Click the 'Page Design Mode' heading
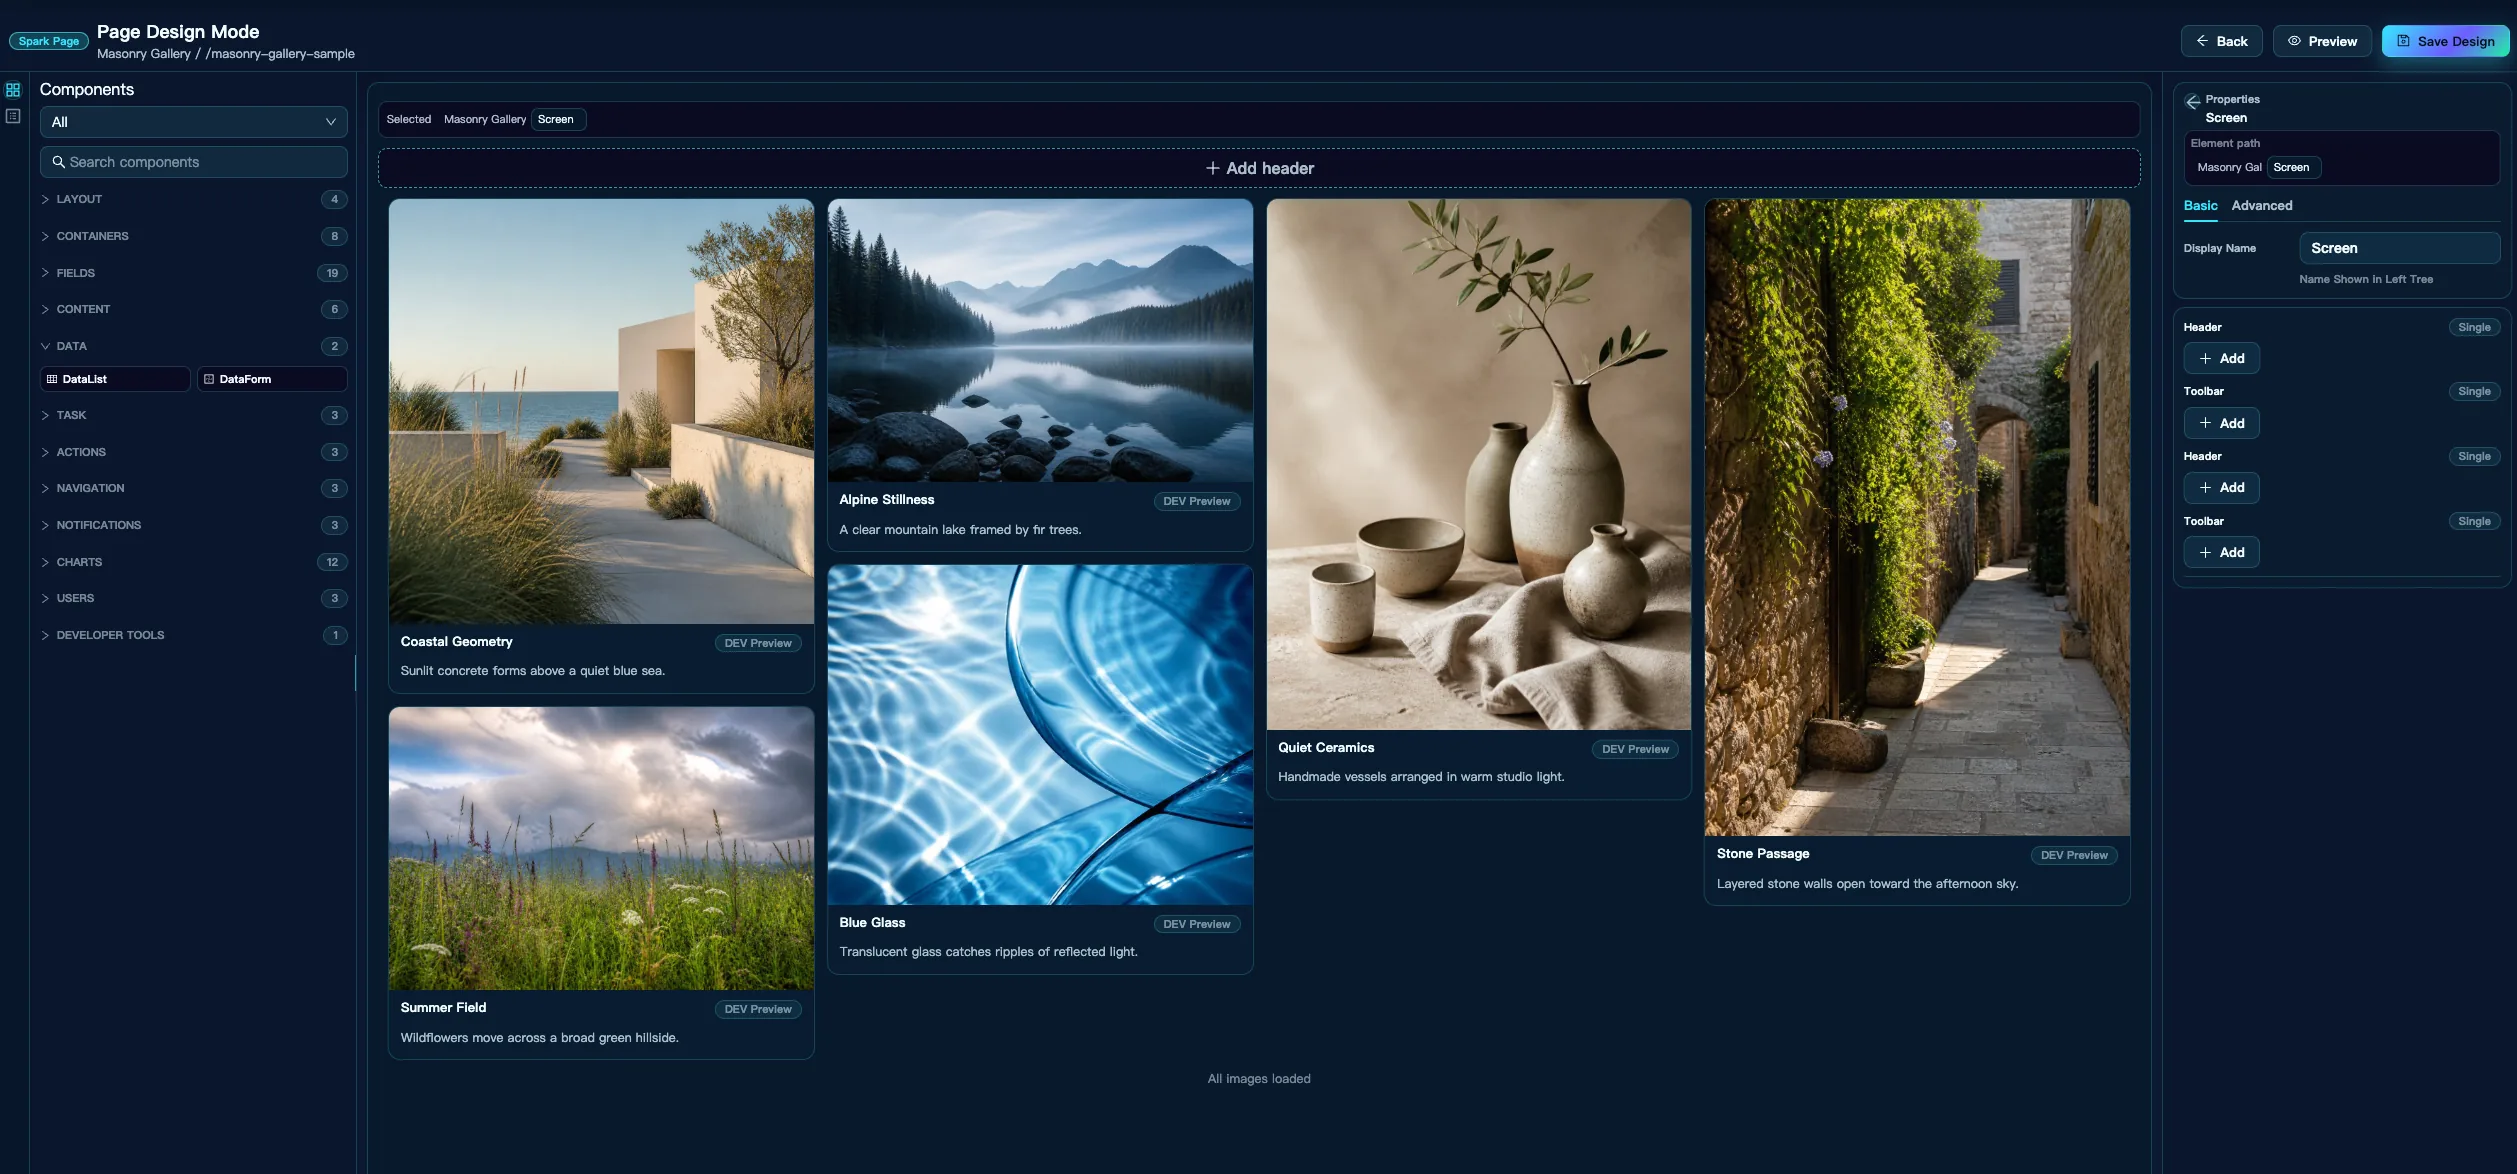Image resolution: width=2517 pixels, height=1174 pixels. click(x=178, y=32)
